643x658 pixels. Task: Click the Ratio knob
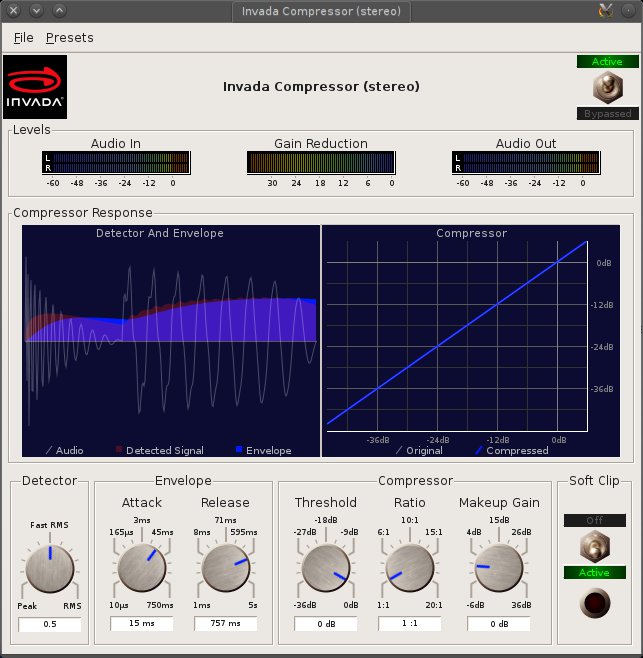(x=409, y=568)
